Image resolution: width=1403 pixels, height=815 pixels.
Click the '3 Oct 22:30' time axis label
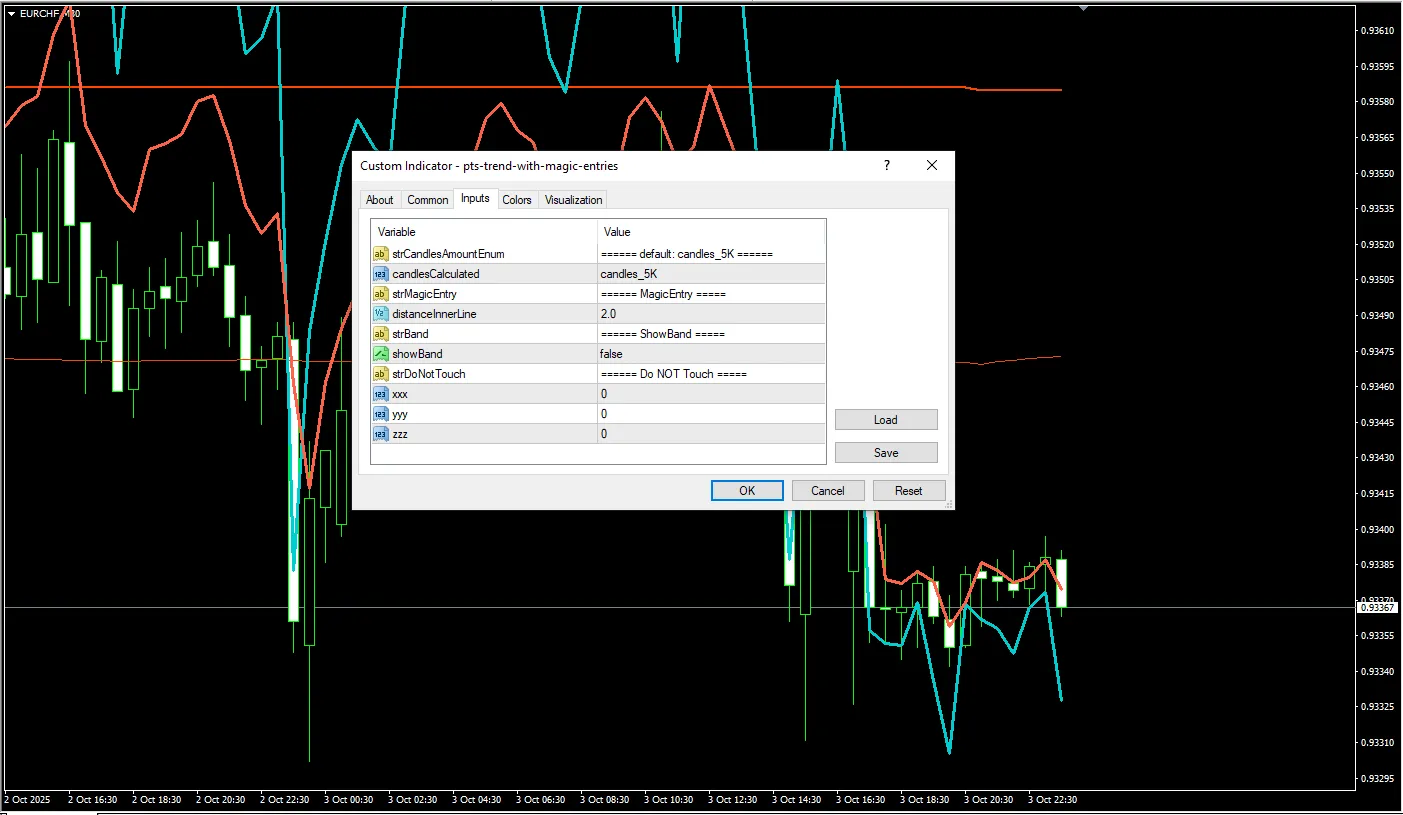1052,800
